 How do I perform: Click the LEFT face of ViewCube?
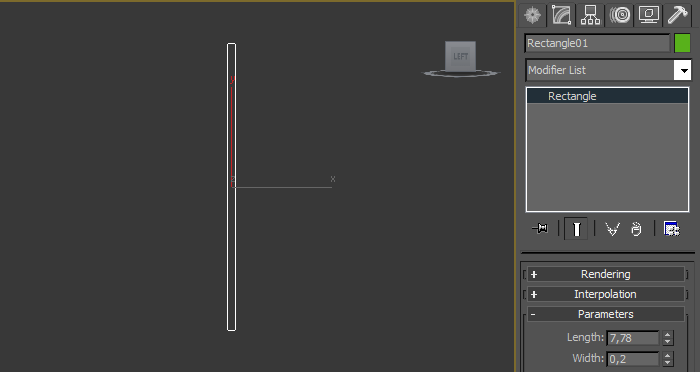(460, 56)
